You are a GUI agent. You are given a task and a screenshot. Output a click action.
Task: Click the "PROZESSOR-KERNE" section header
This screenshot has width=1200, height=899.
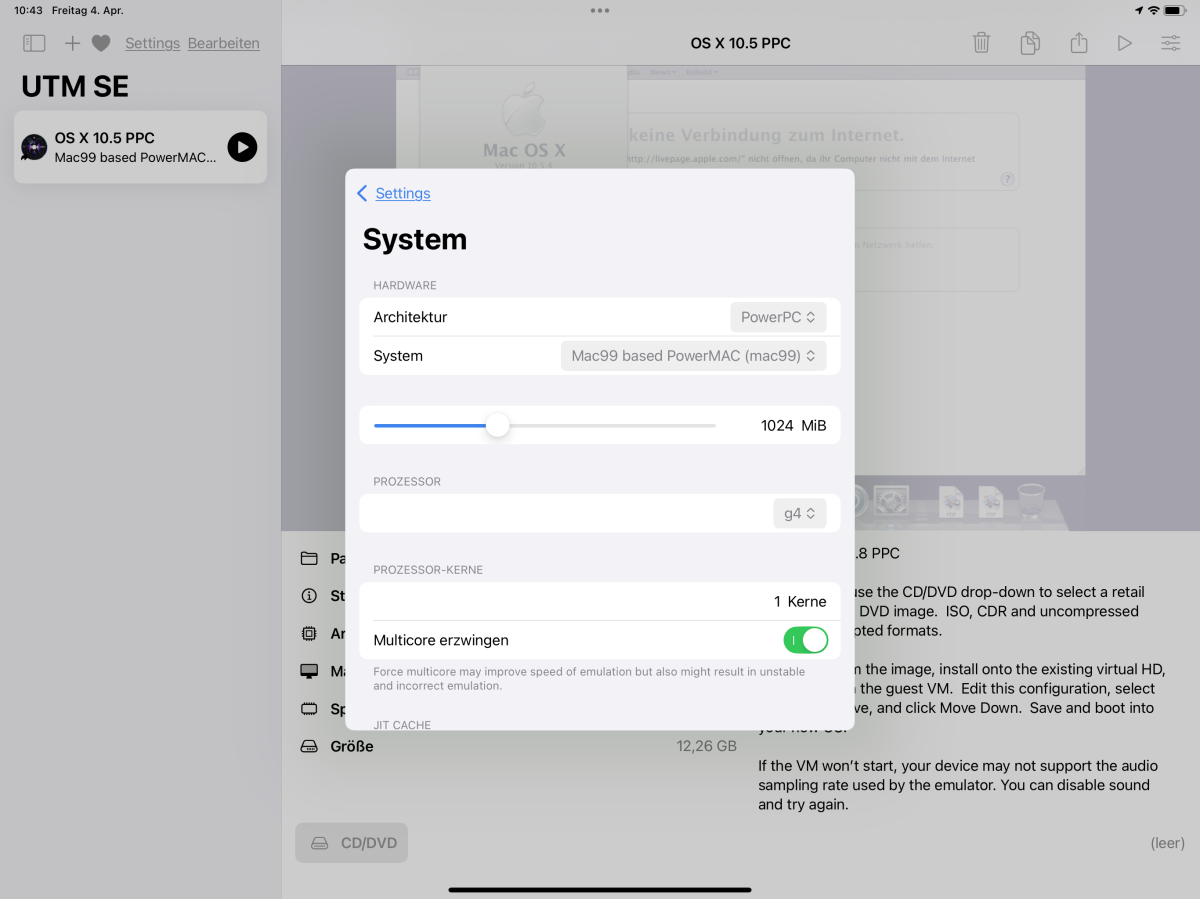pyautogui.click(x=428, y=570)
